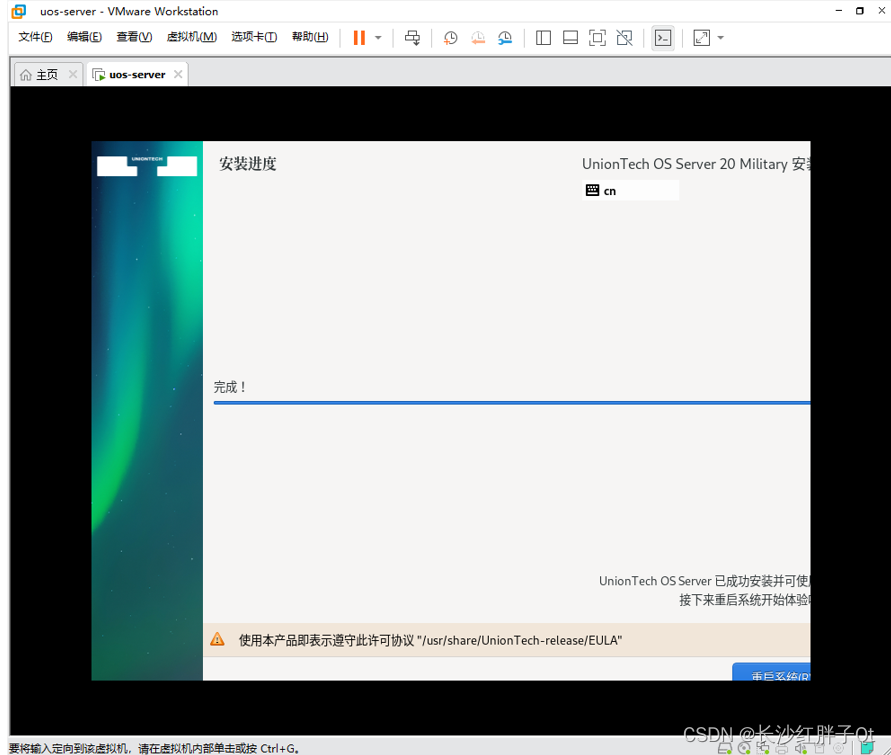Viewport: 891px width, 755px height.
Task: Click the 完成！ status text
Action: coord(230,387)
